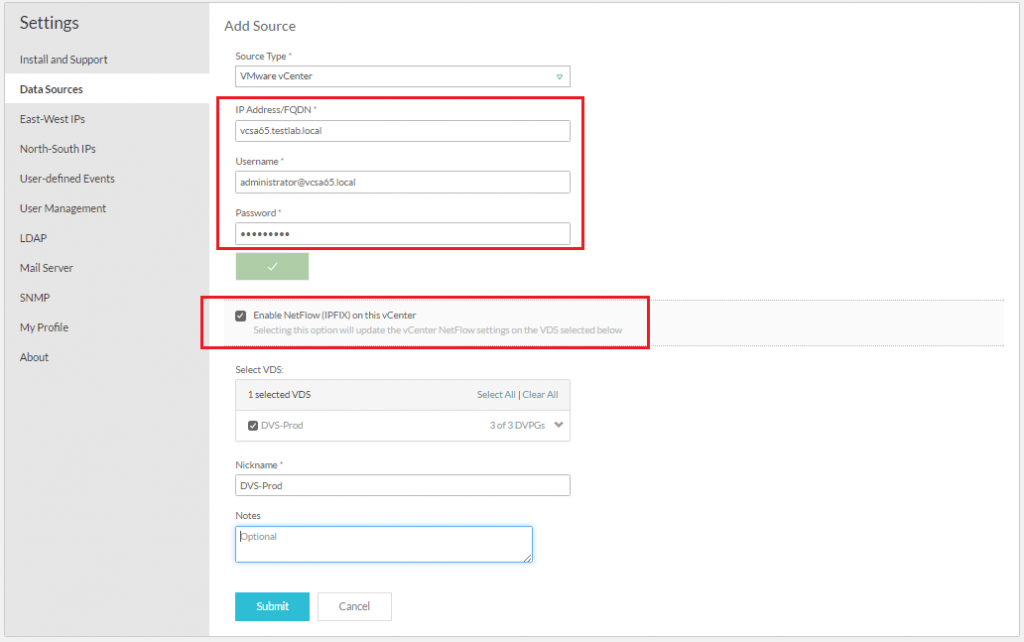1024x642 pixels.
Task: Click the Nickname text field
Action: tap(402, 485)
